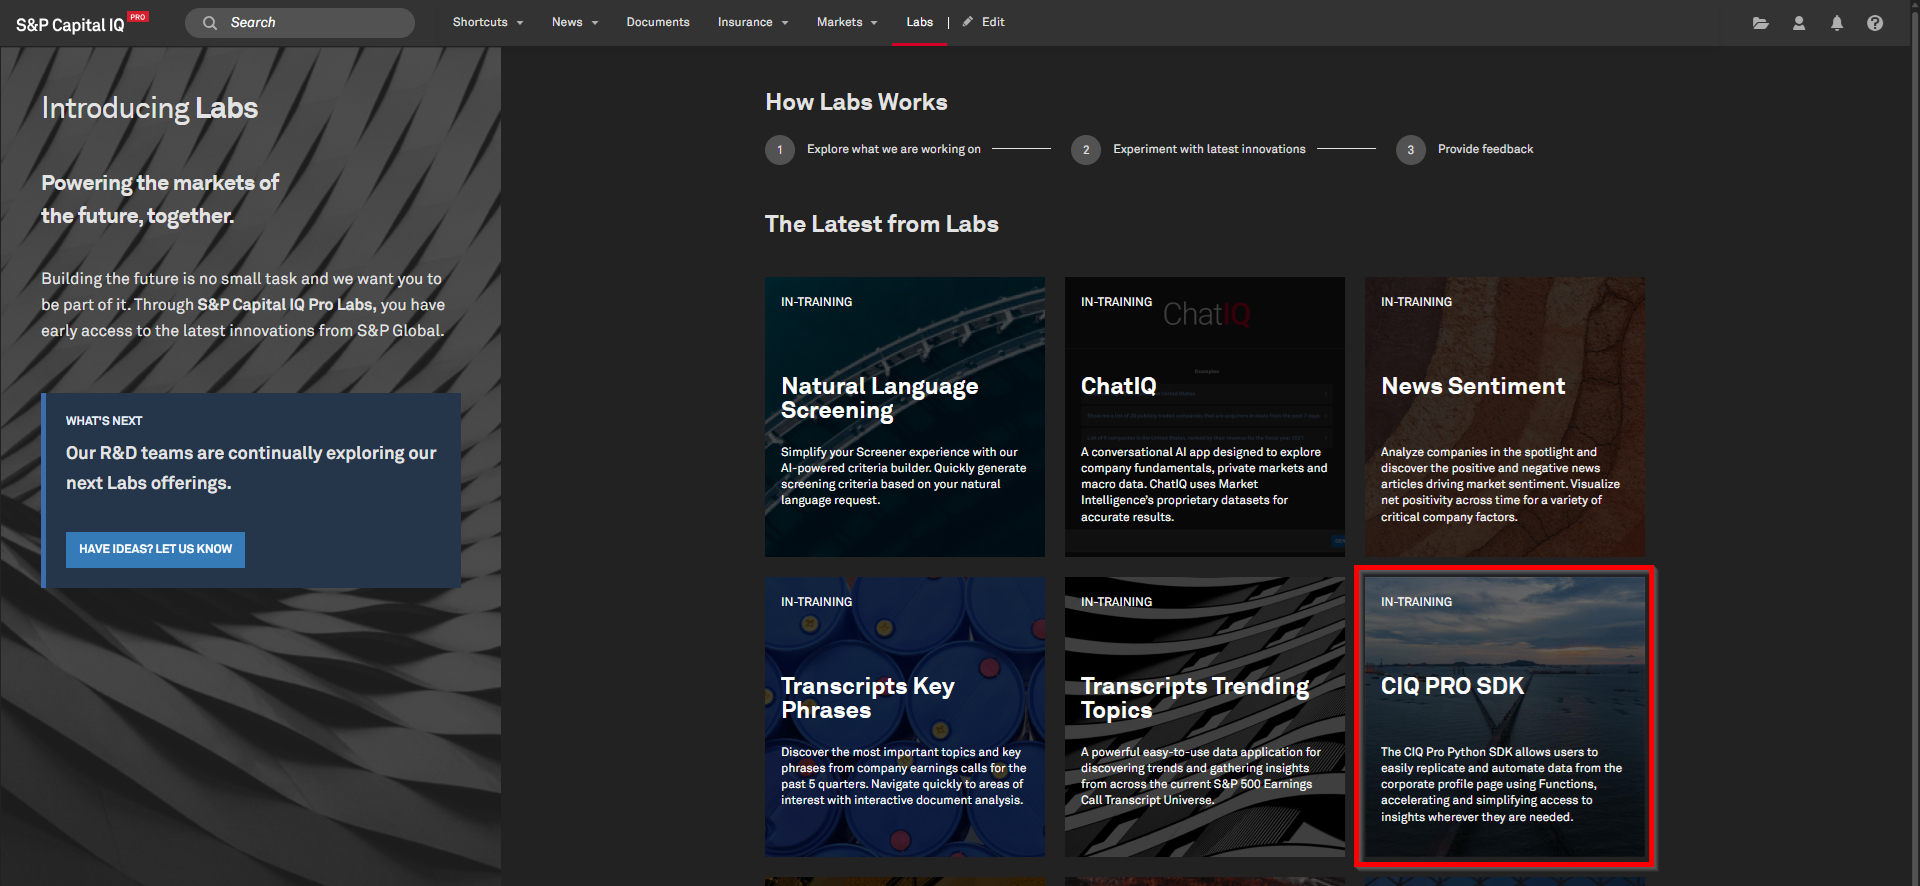This screenshot has width=1920, height=886.
Task: Expand the News dropdown menu
Action: (x=575, y=22)
